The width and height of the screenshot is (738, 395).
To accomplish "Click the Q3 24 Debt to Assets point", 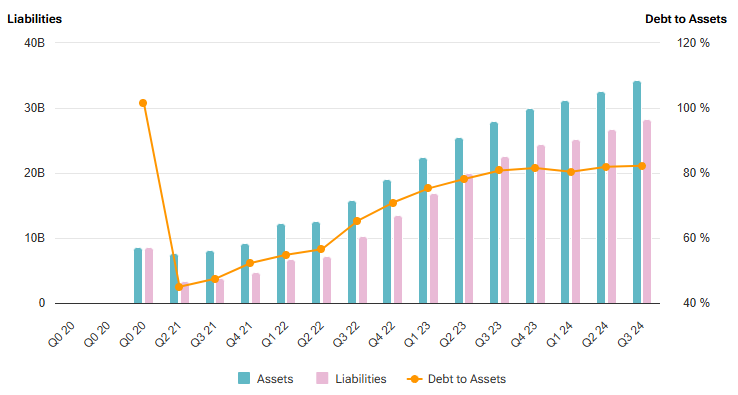I will [642, 166].
